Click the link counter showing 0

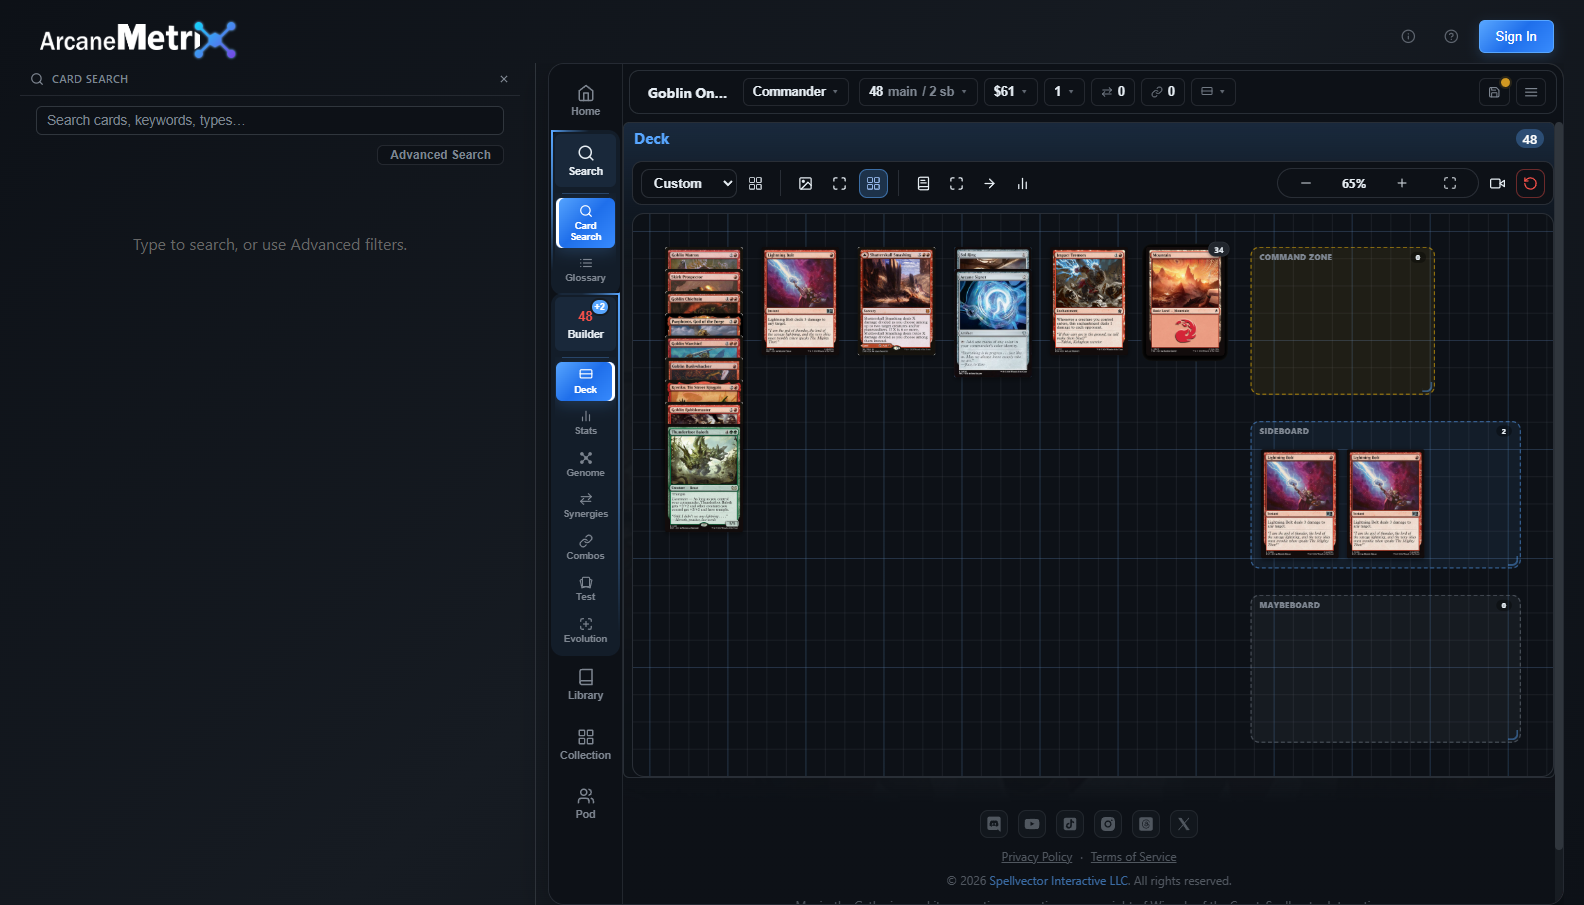[x=1163, y=92]
